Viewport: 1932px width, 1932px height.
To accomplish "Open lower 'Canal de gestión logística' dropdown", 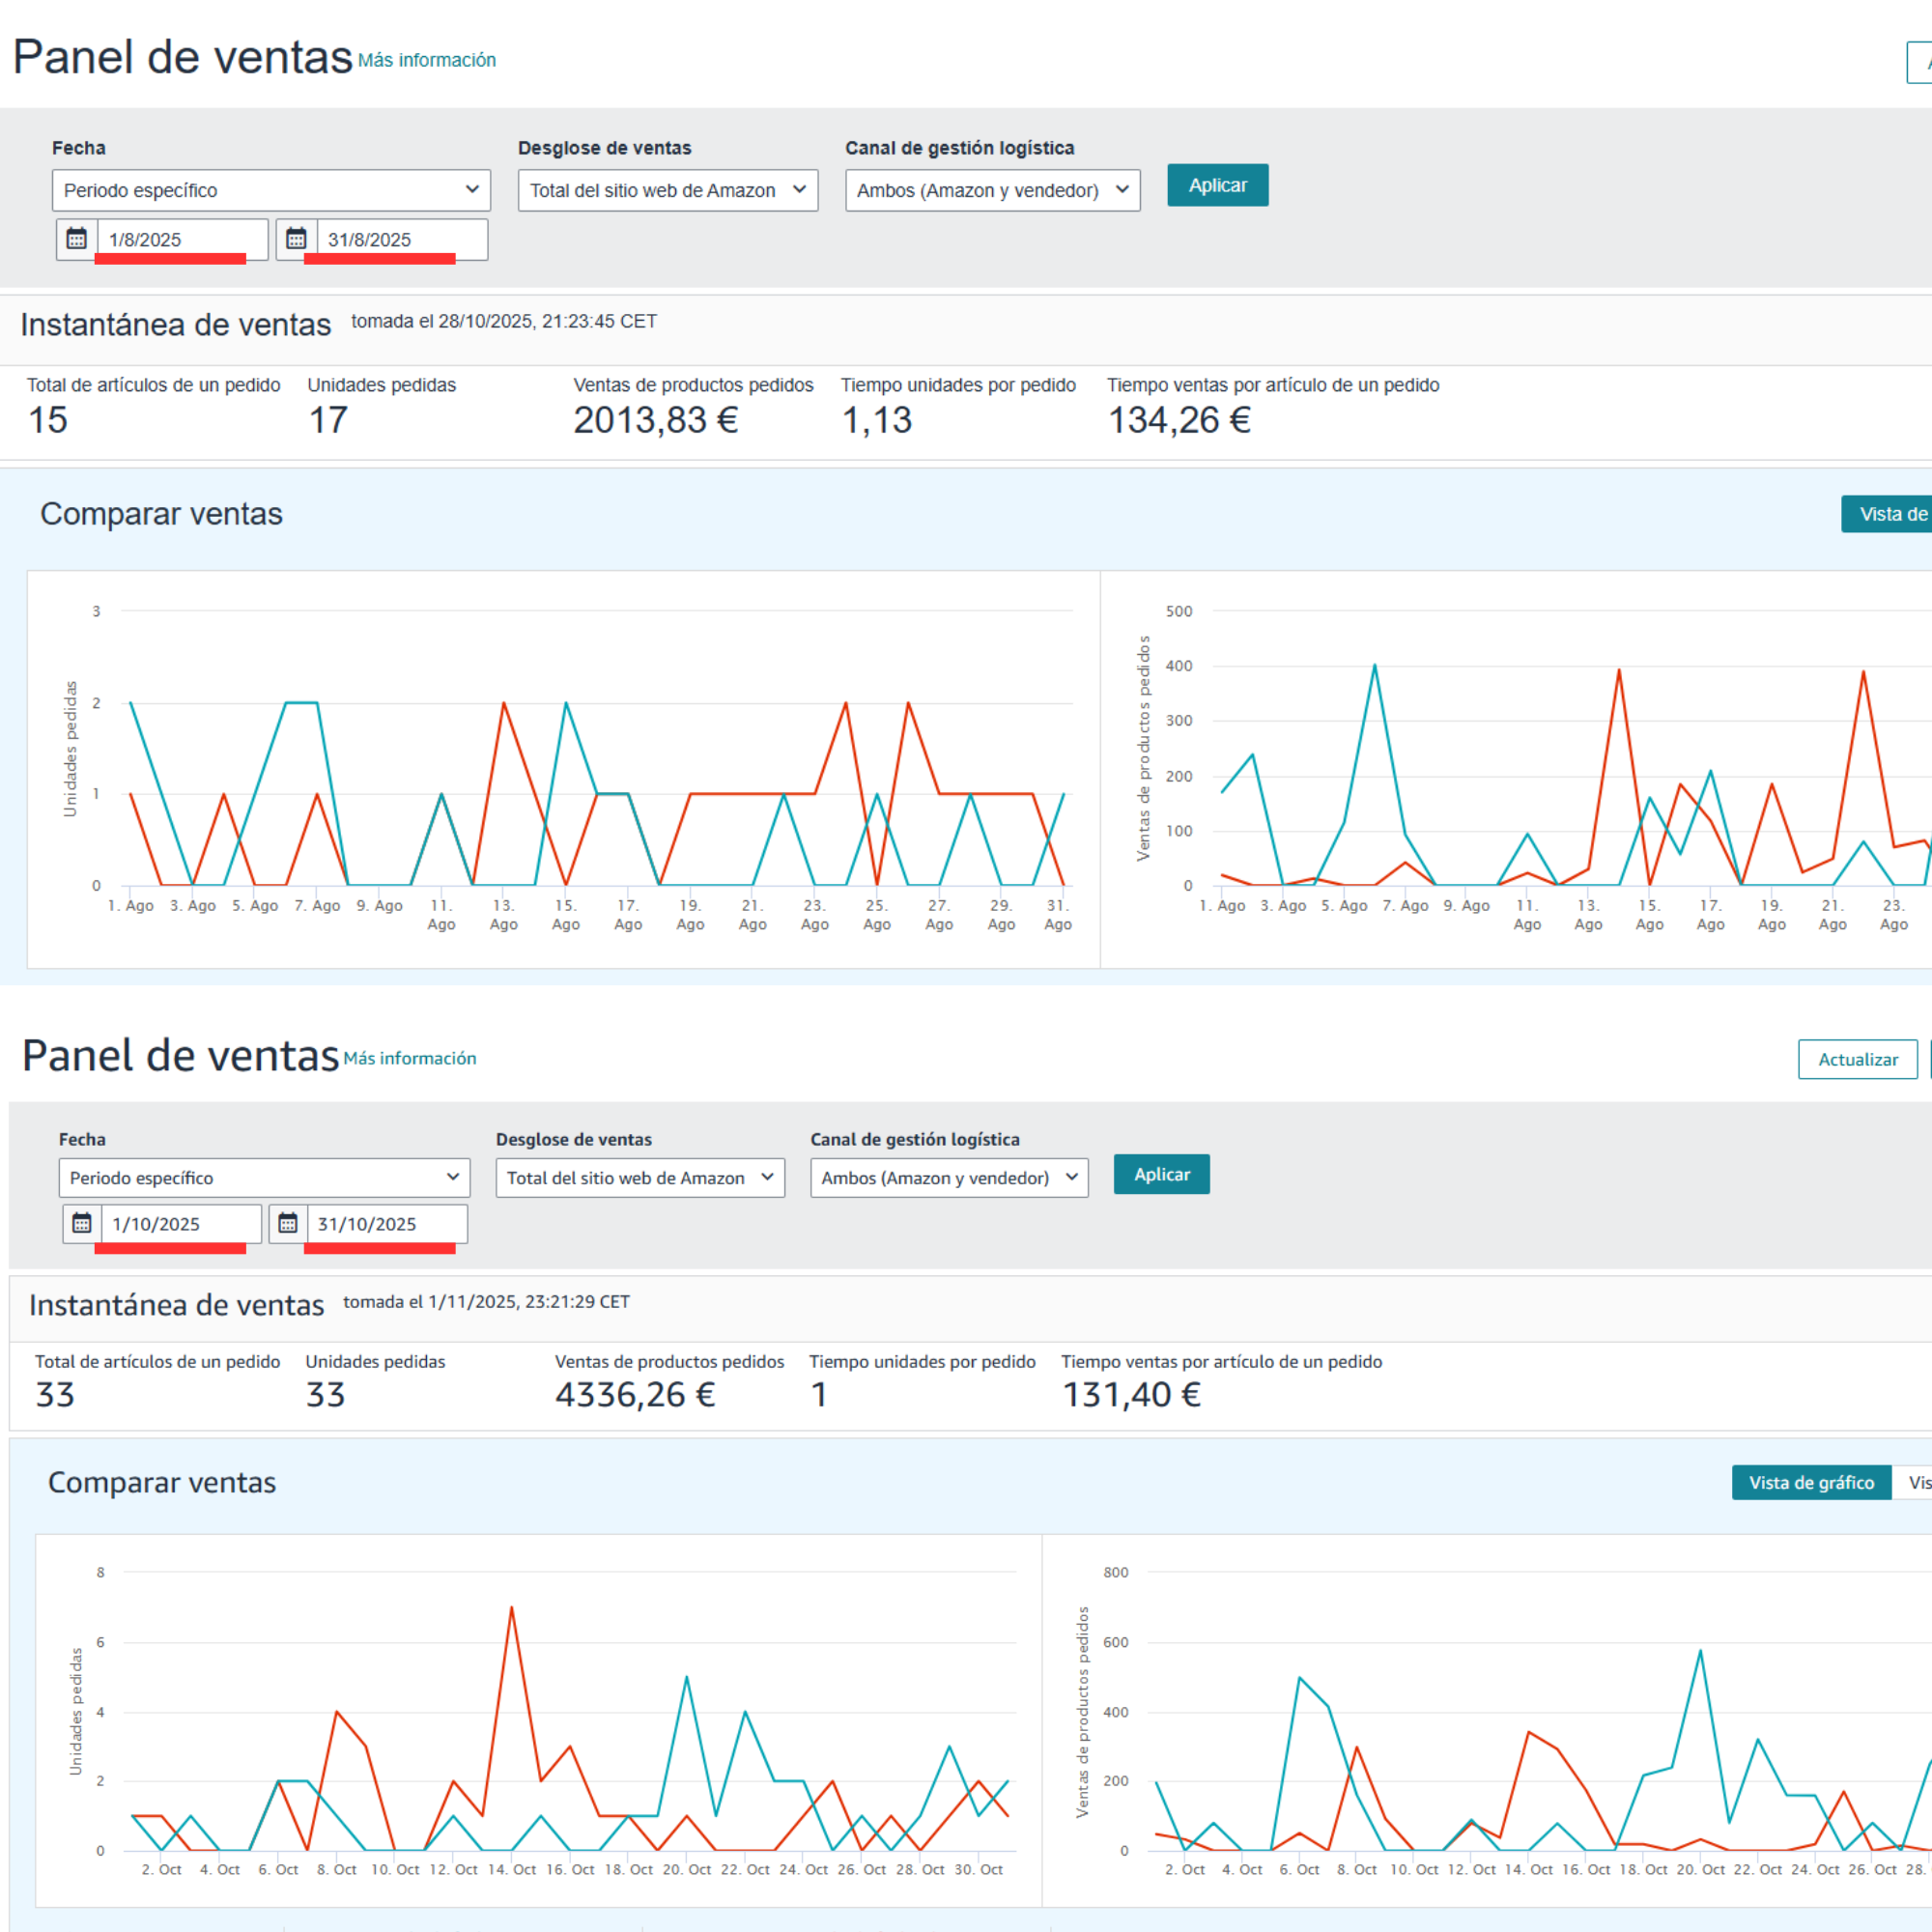I will coord(948,1177).
